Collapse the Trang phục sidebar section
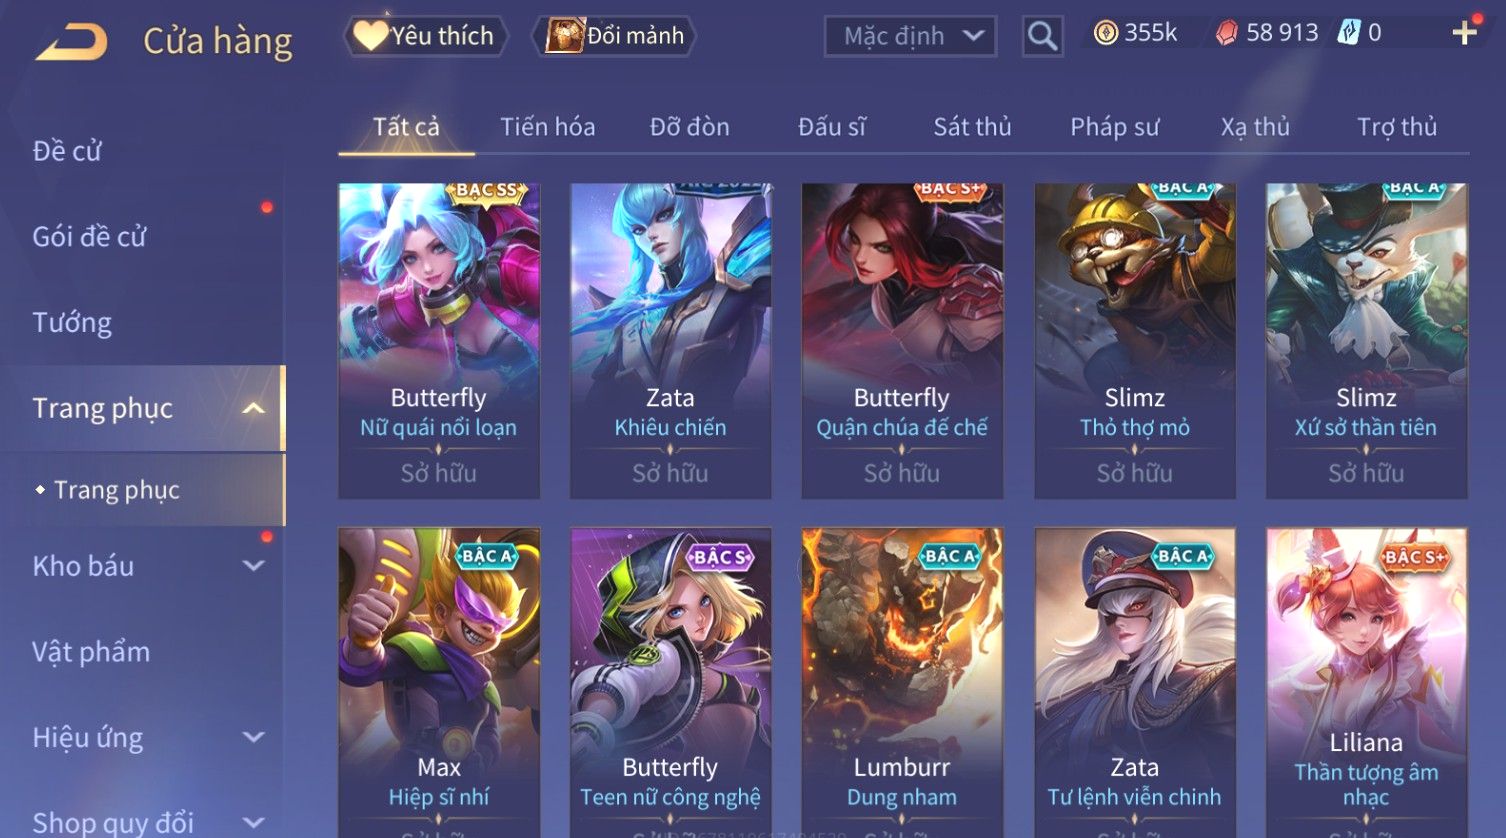 (254, 408)
